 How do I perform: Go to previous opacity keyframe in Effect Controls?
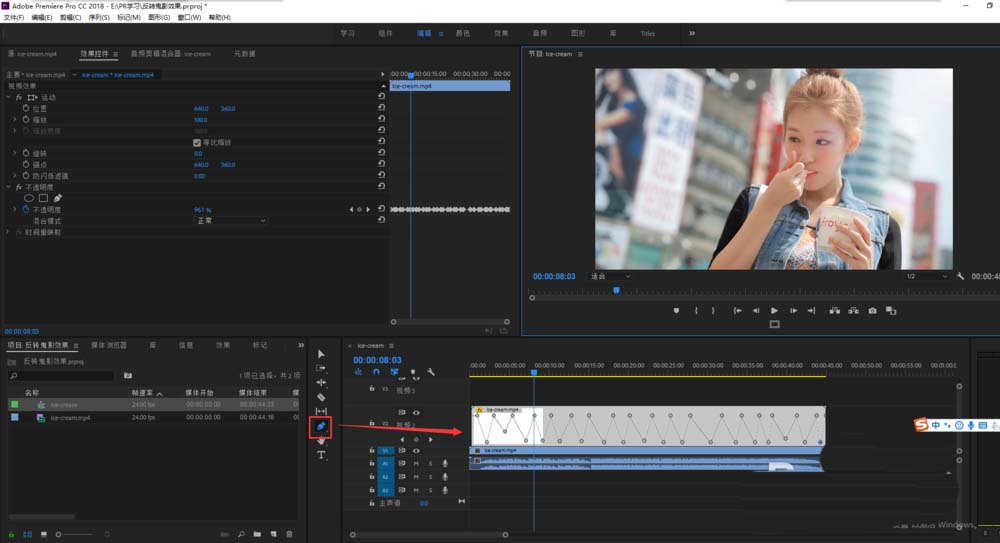351,209
